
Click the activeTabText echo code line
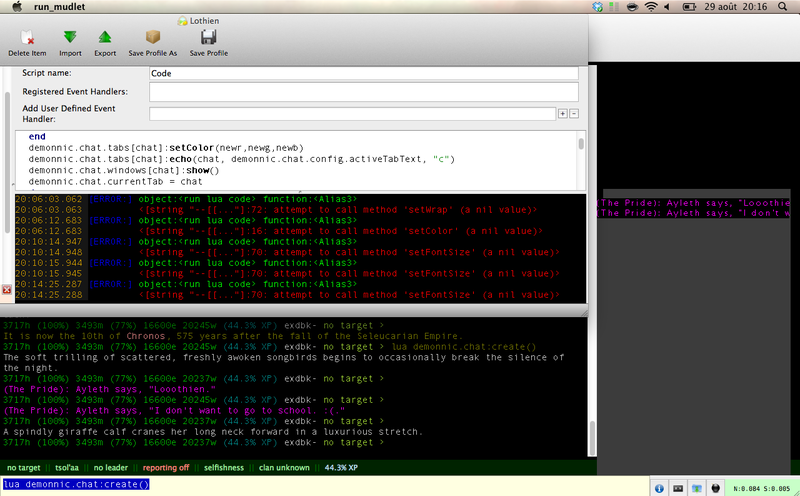(x=241, y=159)
